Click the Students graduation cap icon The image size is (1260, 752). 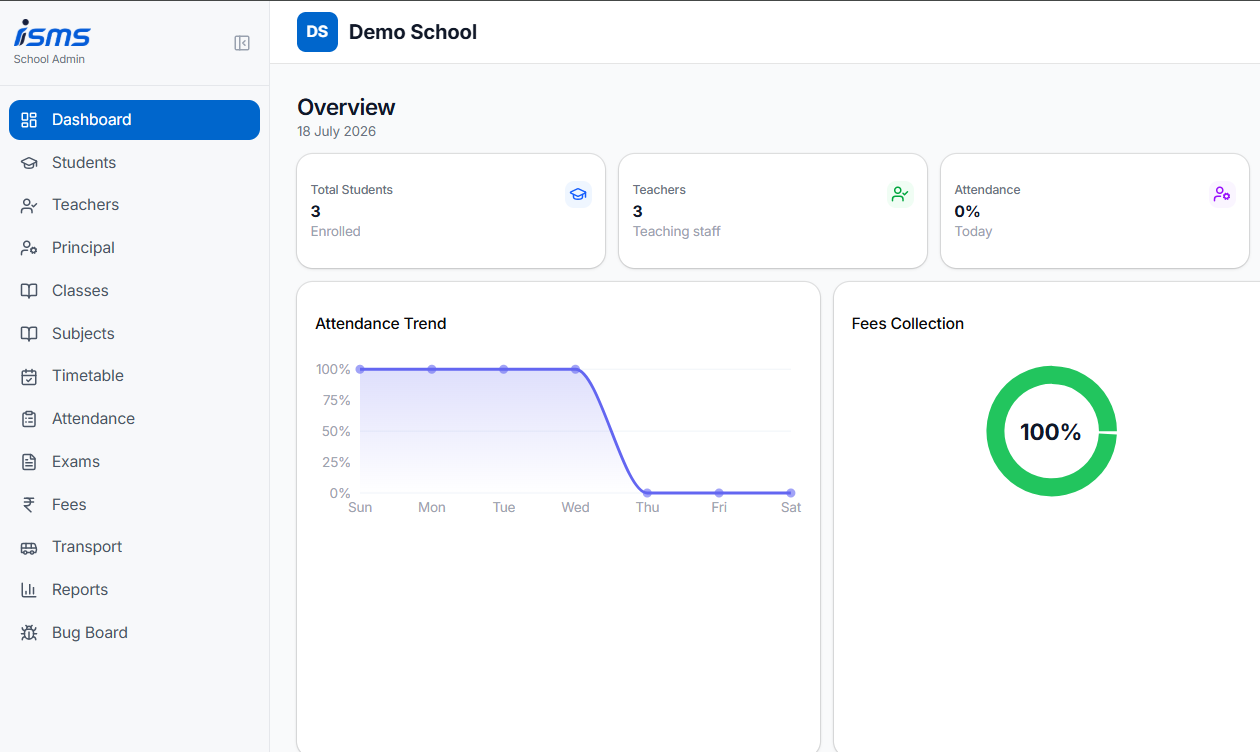pyautogui.click(x=29, y=163)
